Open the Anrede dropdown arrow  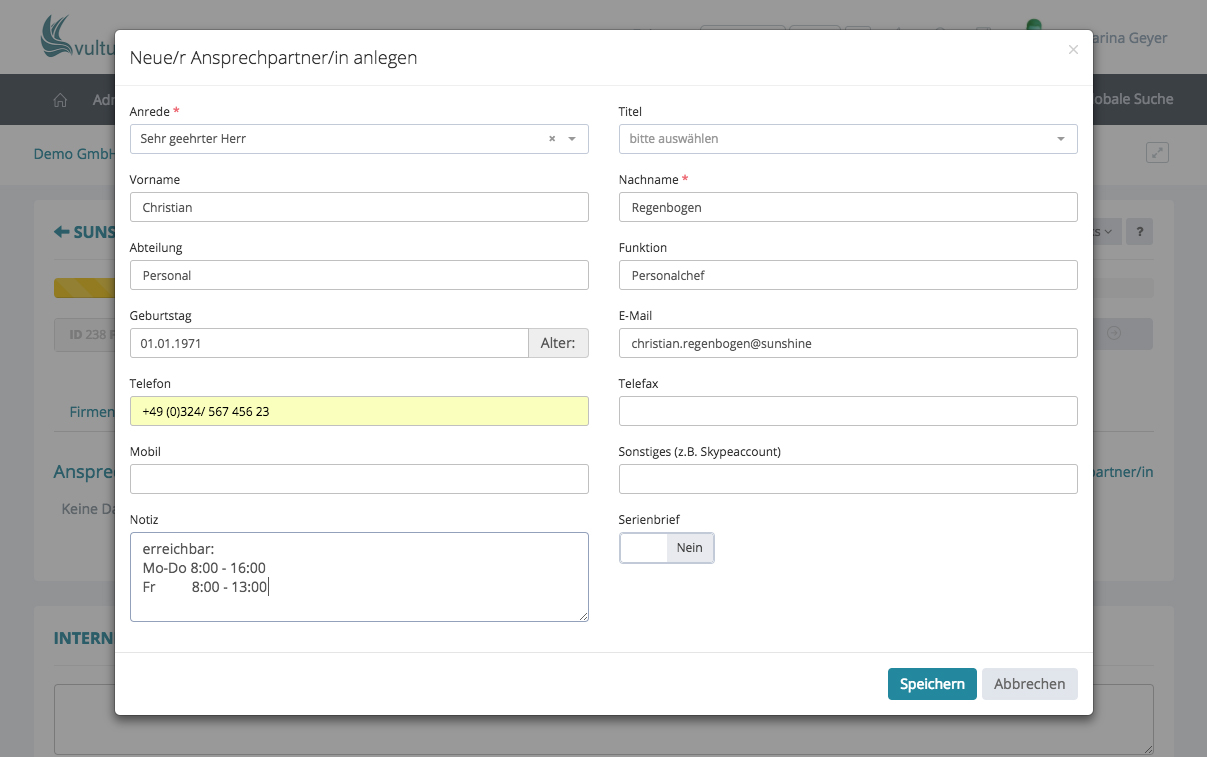(x=572, y=139)
